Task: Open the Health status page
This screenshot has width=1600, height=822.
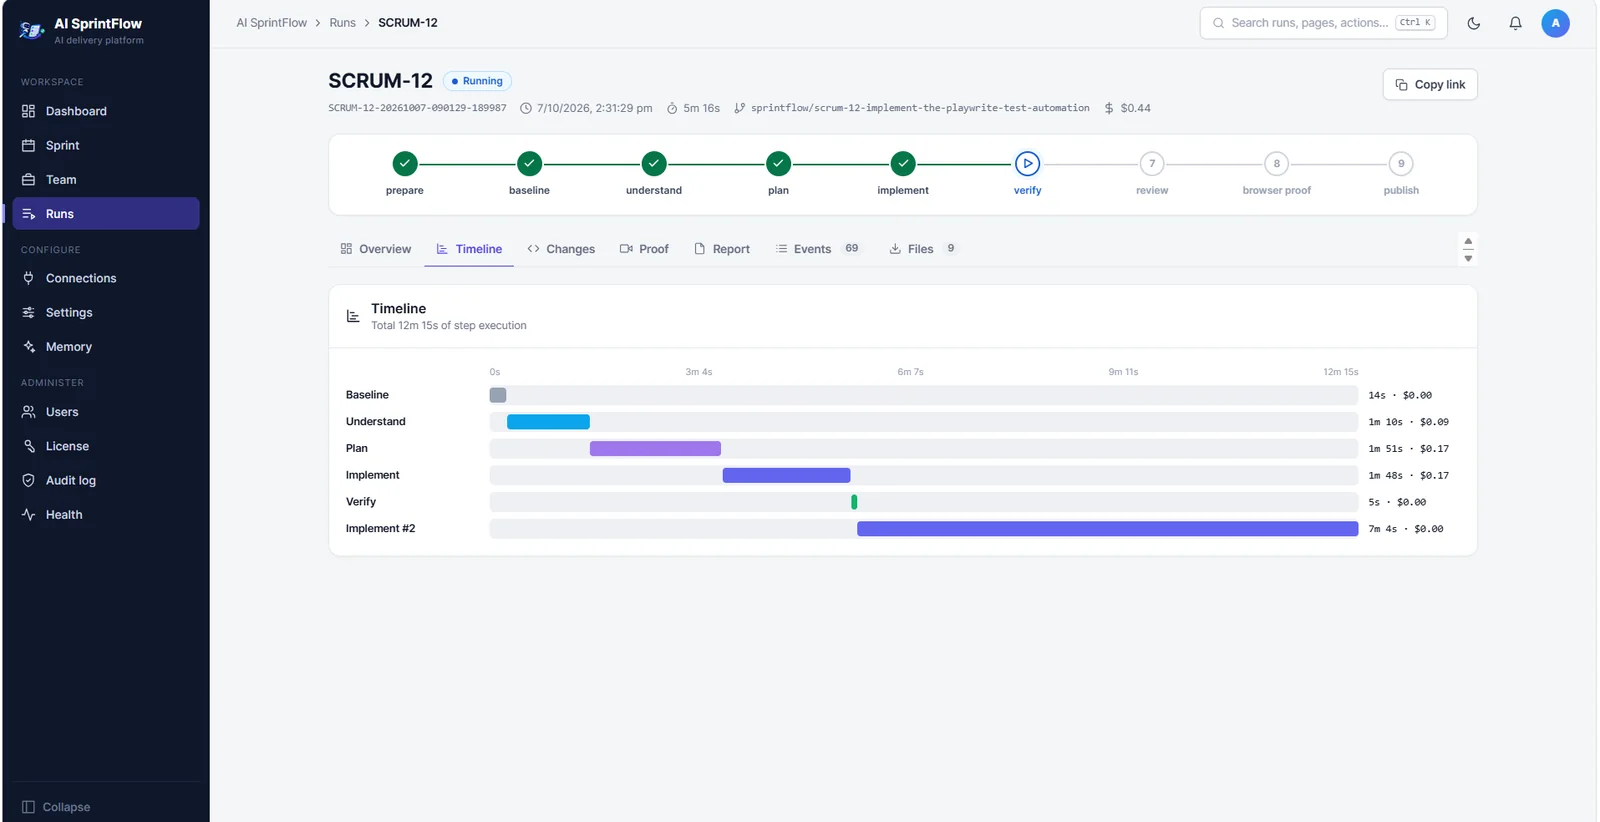Action: (x=105, y=515)
